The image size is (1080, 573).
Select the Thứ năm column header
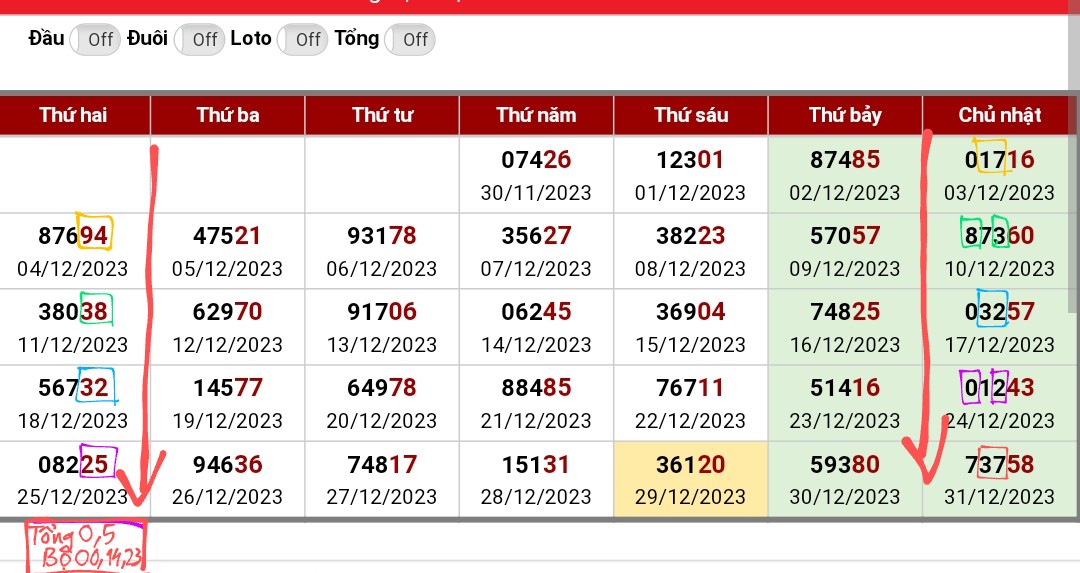pos(536,115)
